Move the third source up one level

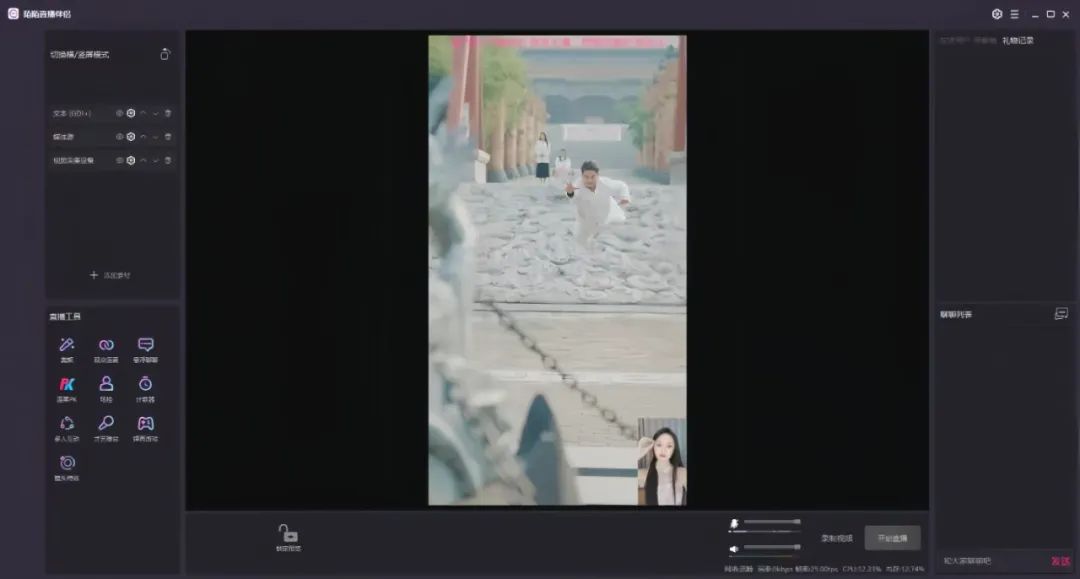pos(143,160)
